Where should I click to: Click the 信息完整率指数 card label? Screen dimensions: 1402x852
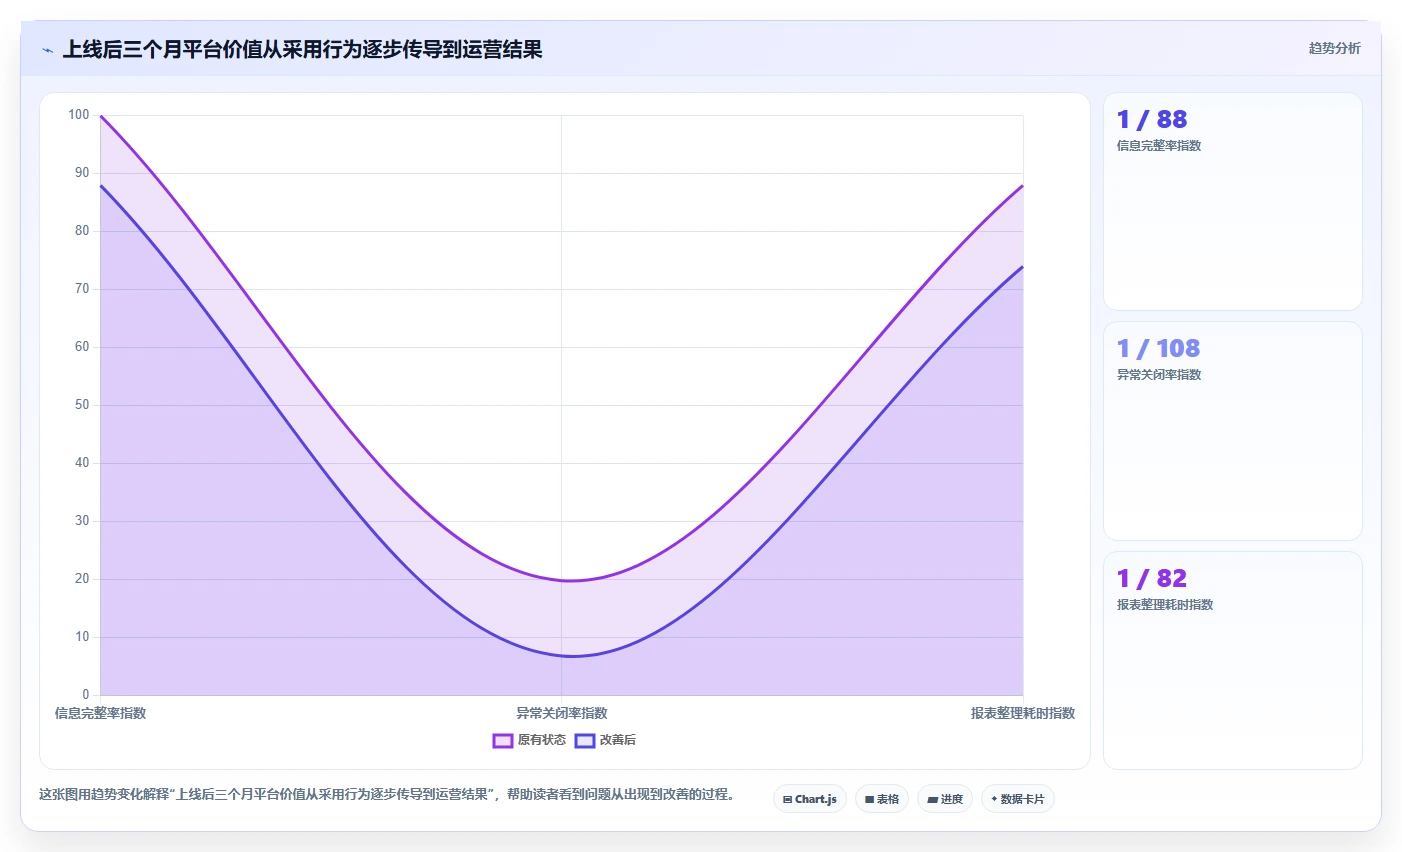coord(1159,146)
